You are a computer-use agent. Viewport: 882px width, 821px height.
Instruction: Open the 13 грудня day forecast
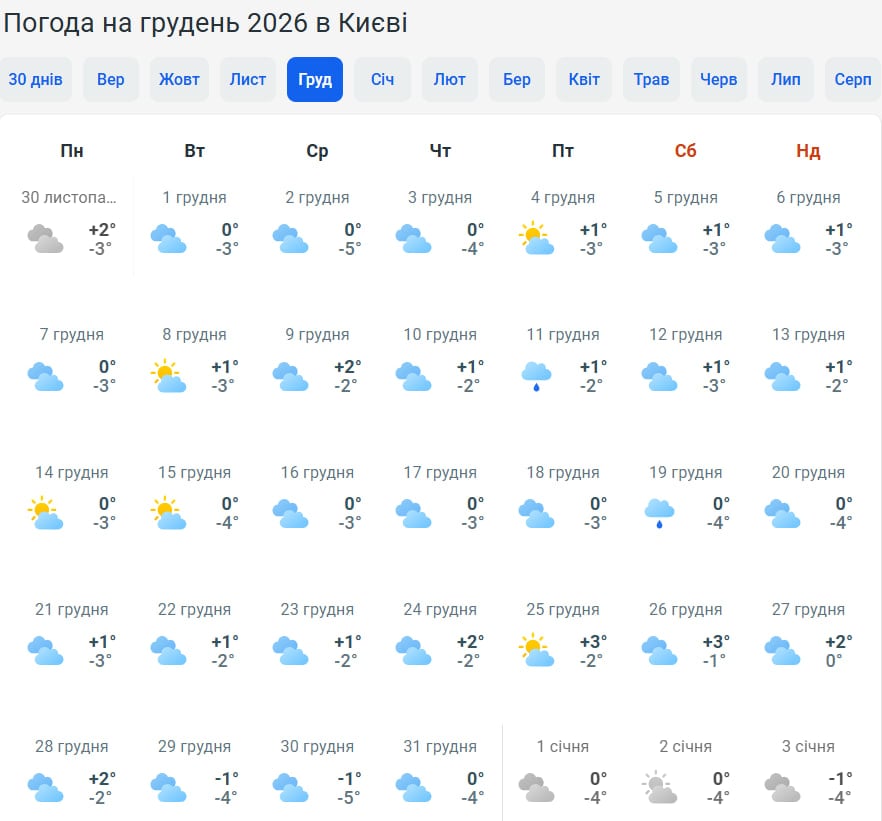click(808, 360)
